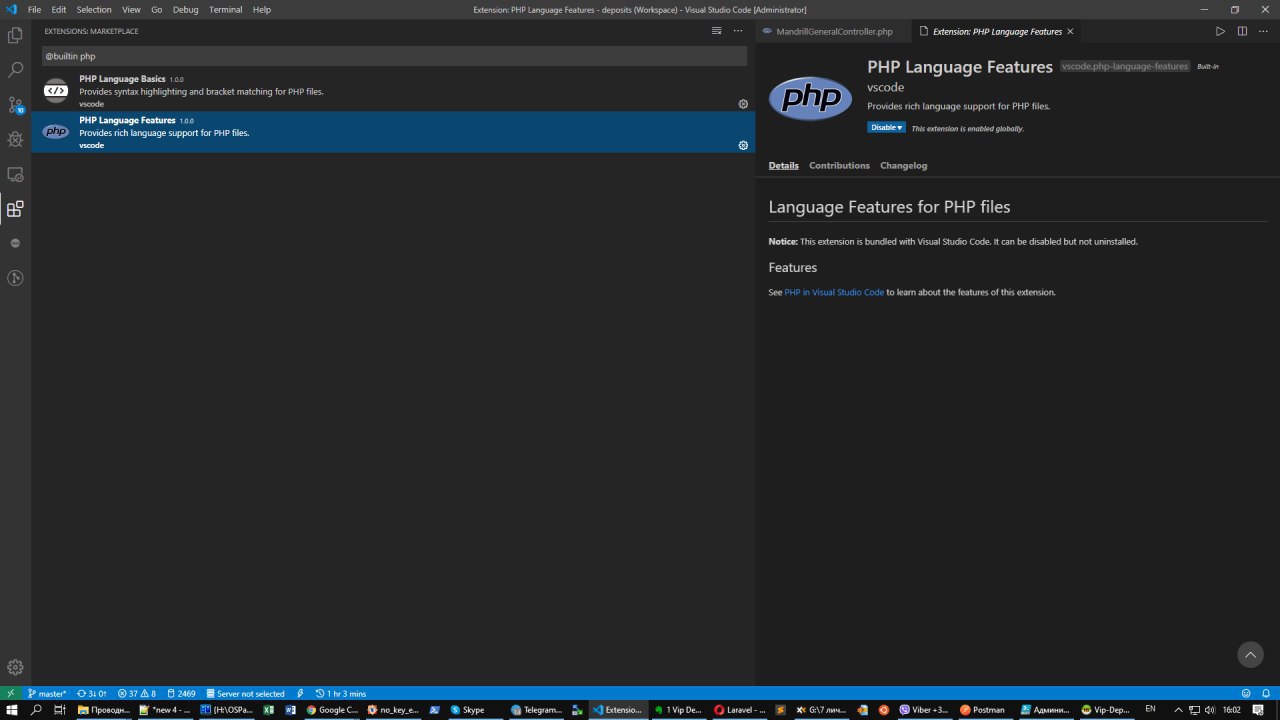Switch to the Changelog tab
The width and height of the screenshot is (1280, 720).
point(904,166)
